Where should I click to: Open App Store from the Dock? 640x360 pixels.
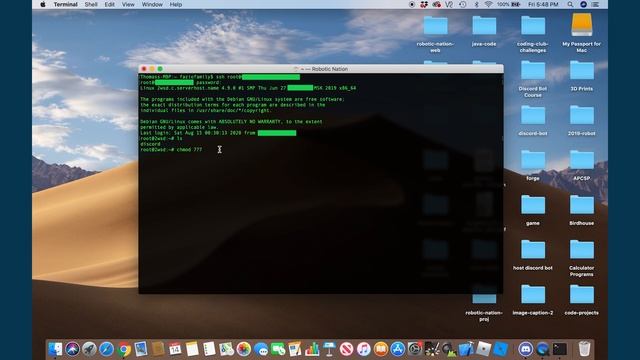pyautogui.click(x=398, y=349)
